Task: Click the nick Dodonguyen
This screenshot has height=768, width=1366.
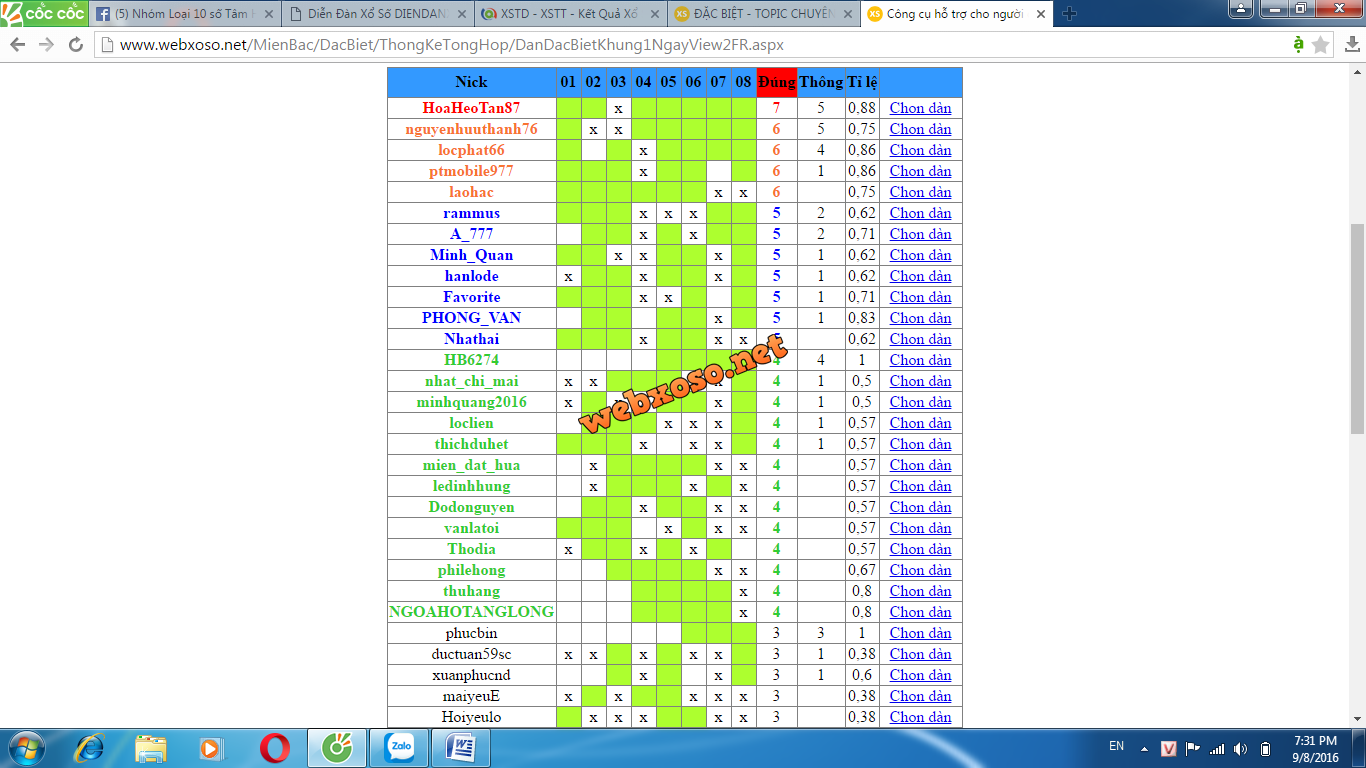Action: pyautogui.click(x=471, y=507)
